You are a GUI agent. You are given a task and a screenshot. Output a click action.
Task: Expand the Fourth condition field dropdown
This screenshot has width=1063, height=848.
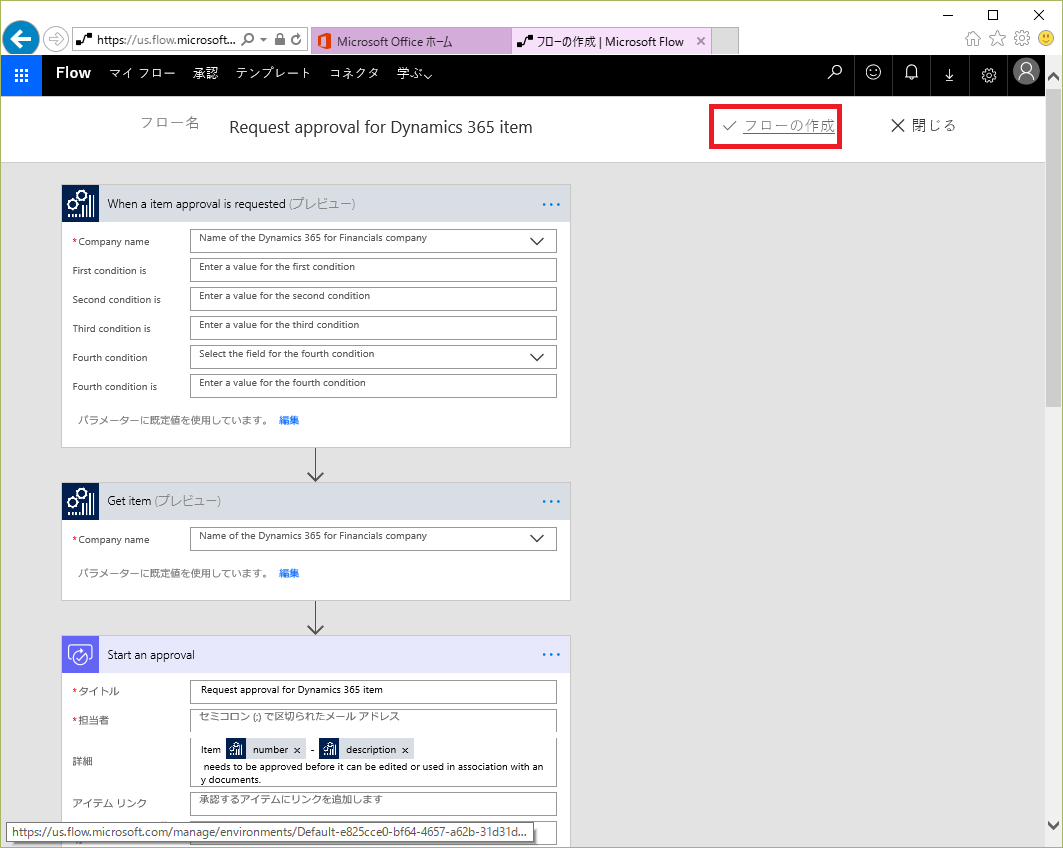pos(537,357)
